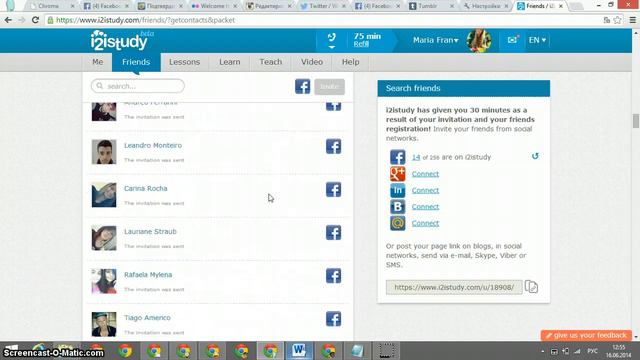Click Rafaela Mylena's avatar photo
The height and width of the screenshot is (360, 640).
pyautogui.click(x=104, y=281)
